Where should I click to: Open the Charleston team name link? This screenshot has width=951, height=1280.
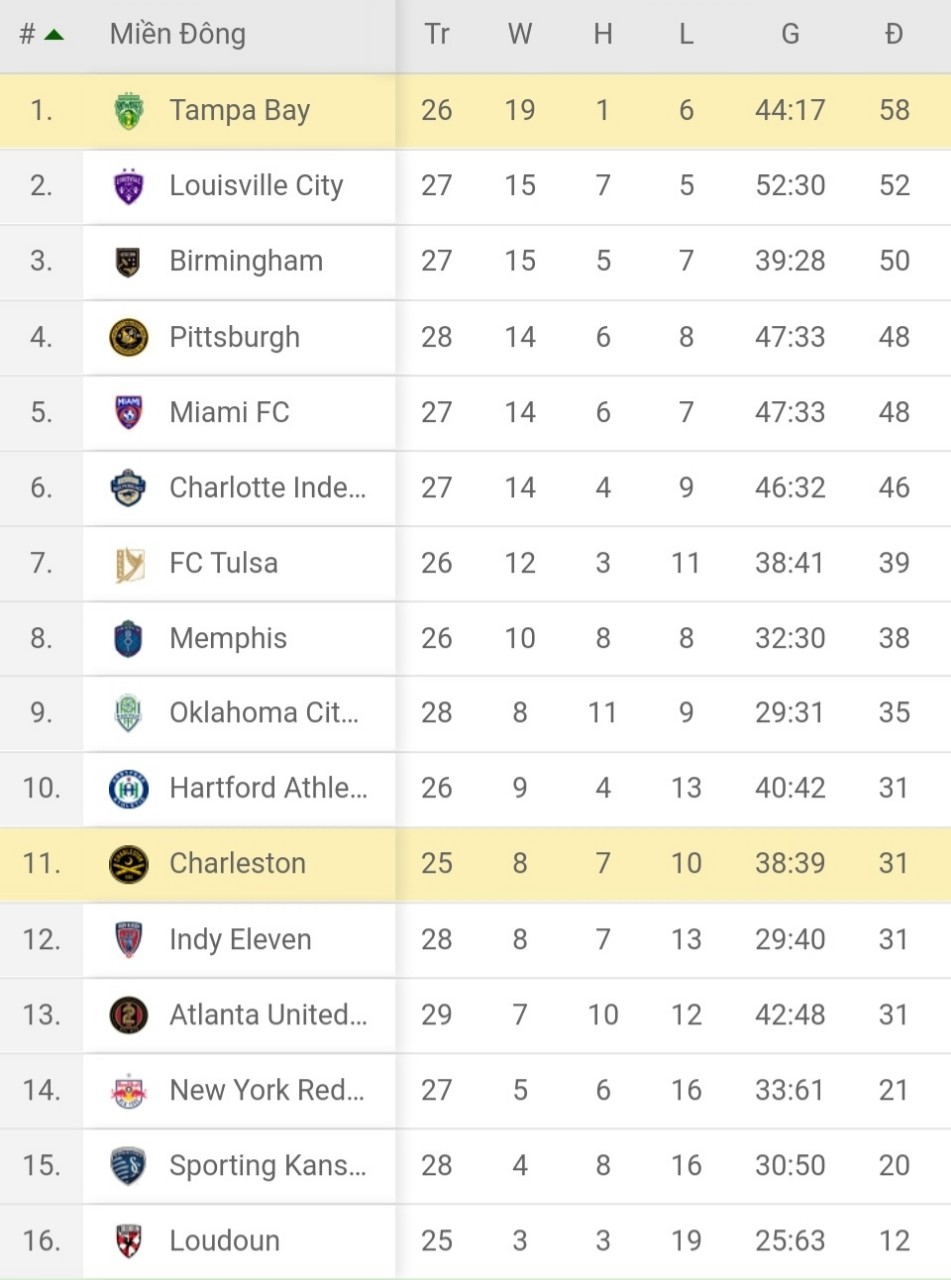238,864
